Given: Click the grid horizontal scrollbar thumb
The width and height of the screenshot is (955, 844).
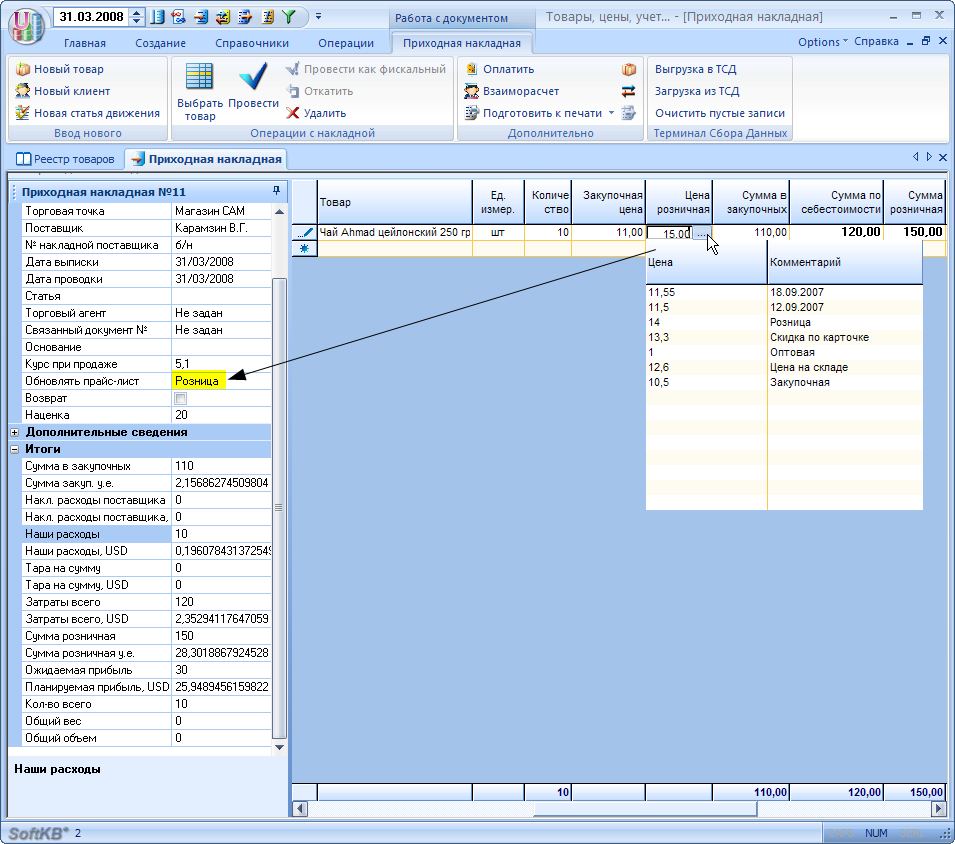Looking at the screenshot, I should click(646, 808).
